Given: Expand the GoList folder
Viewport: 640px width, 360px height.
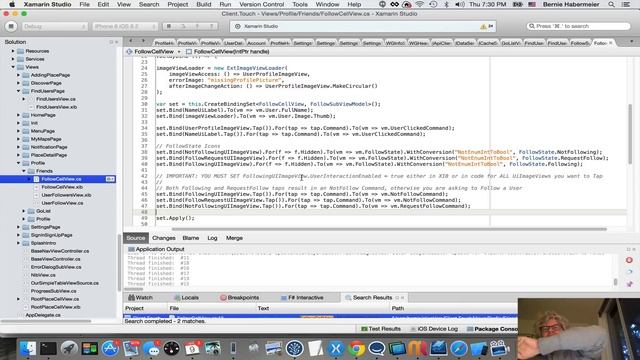Looking at the screenshot, I should [x=24, y=211].
